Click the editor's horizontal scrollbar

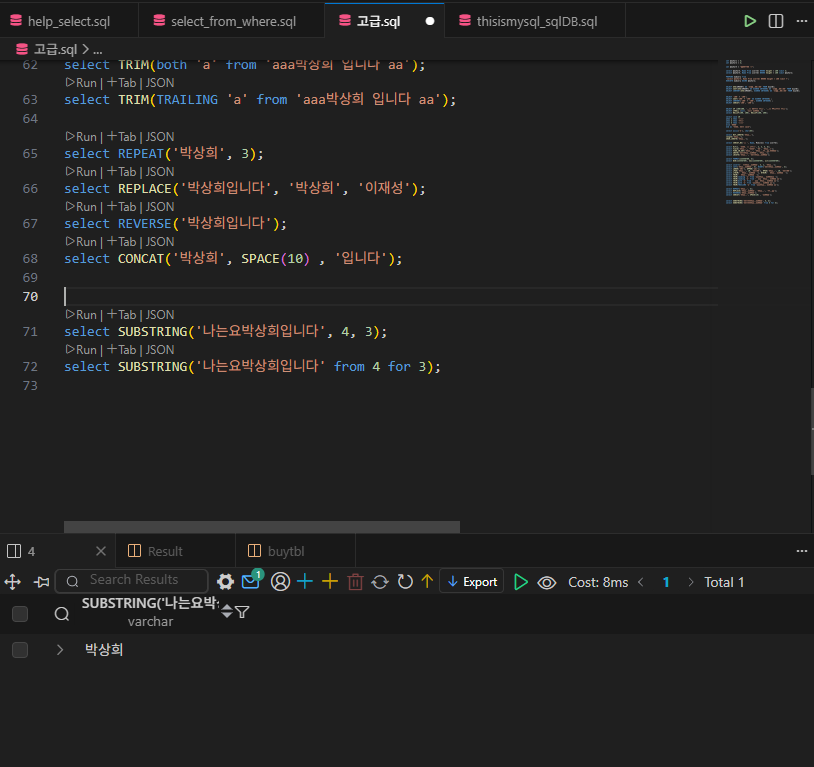(x=262, y=527)
